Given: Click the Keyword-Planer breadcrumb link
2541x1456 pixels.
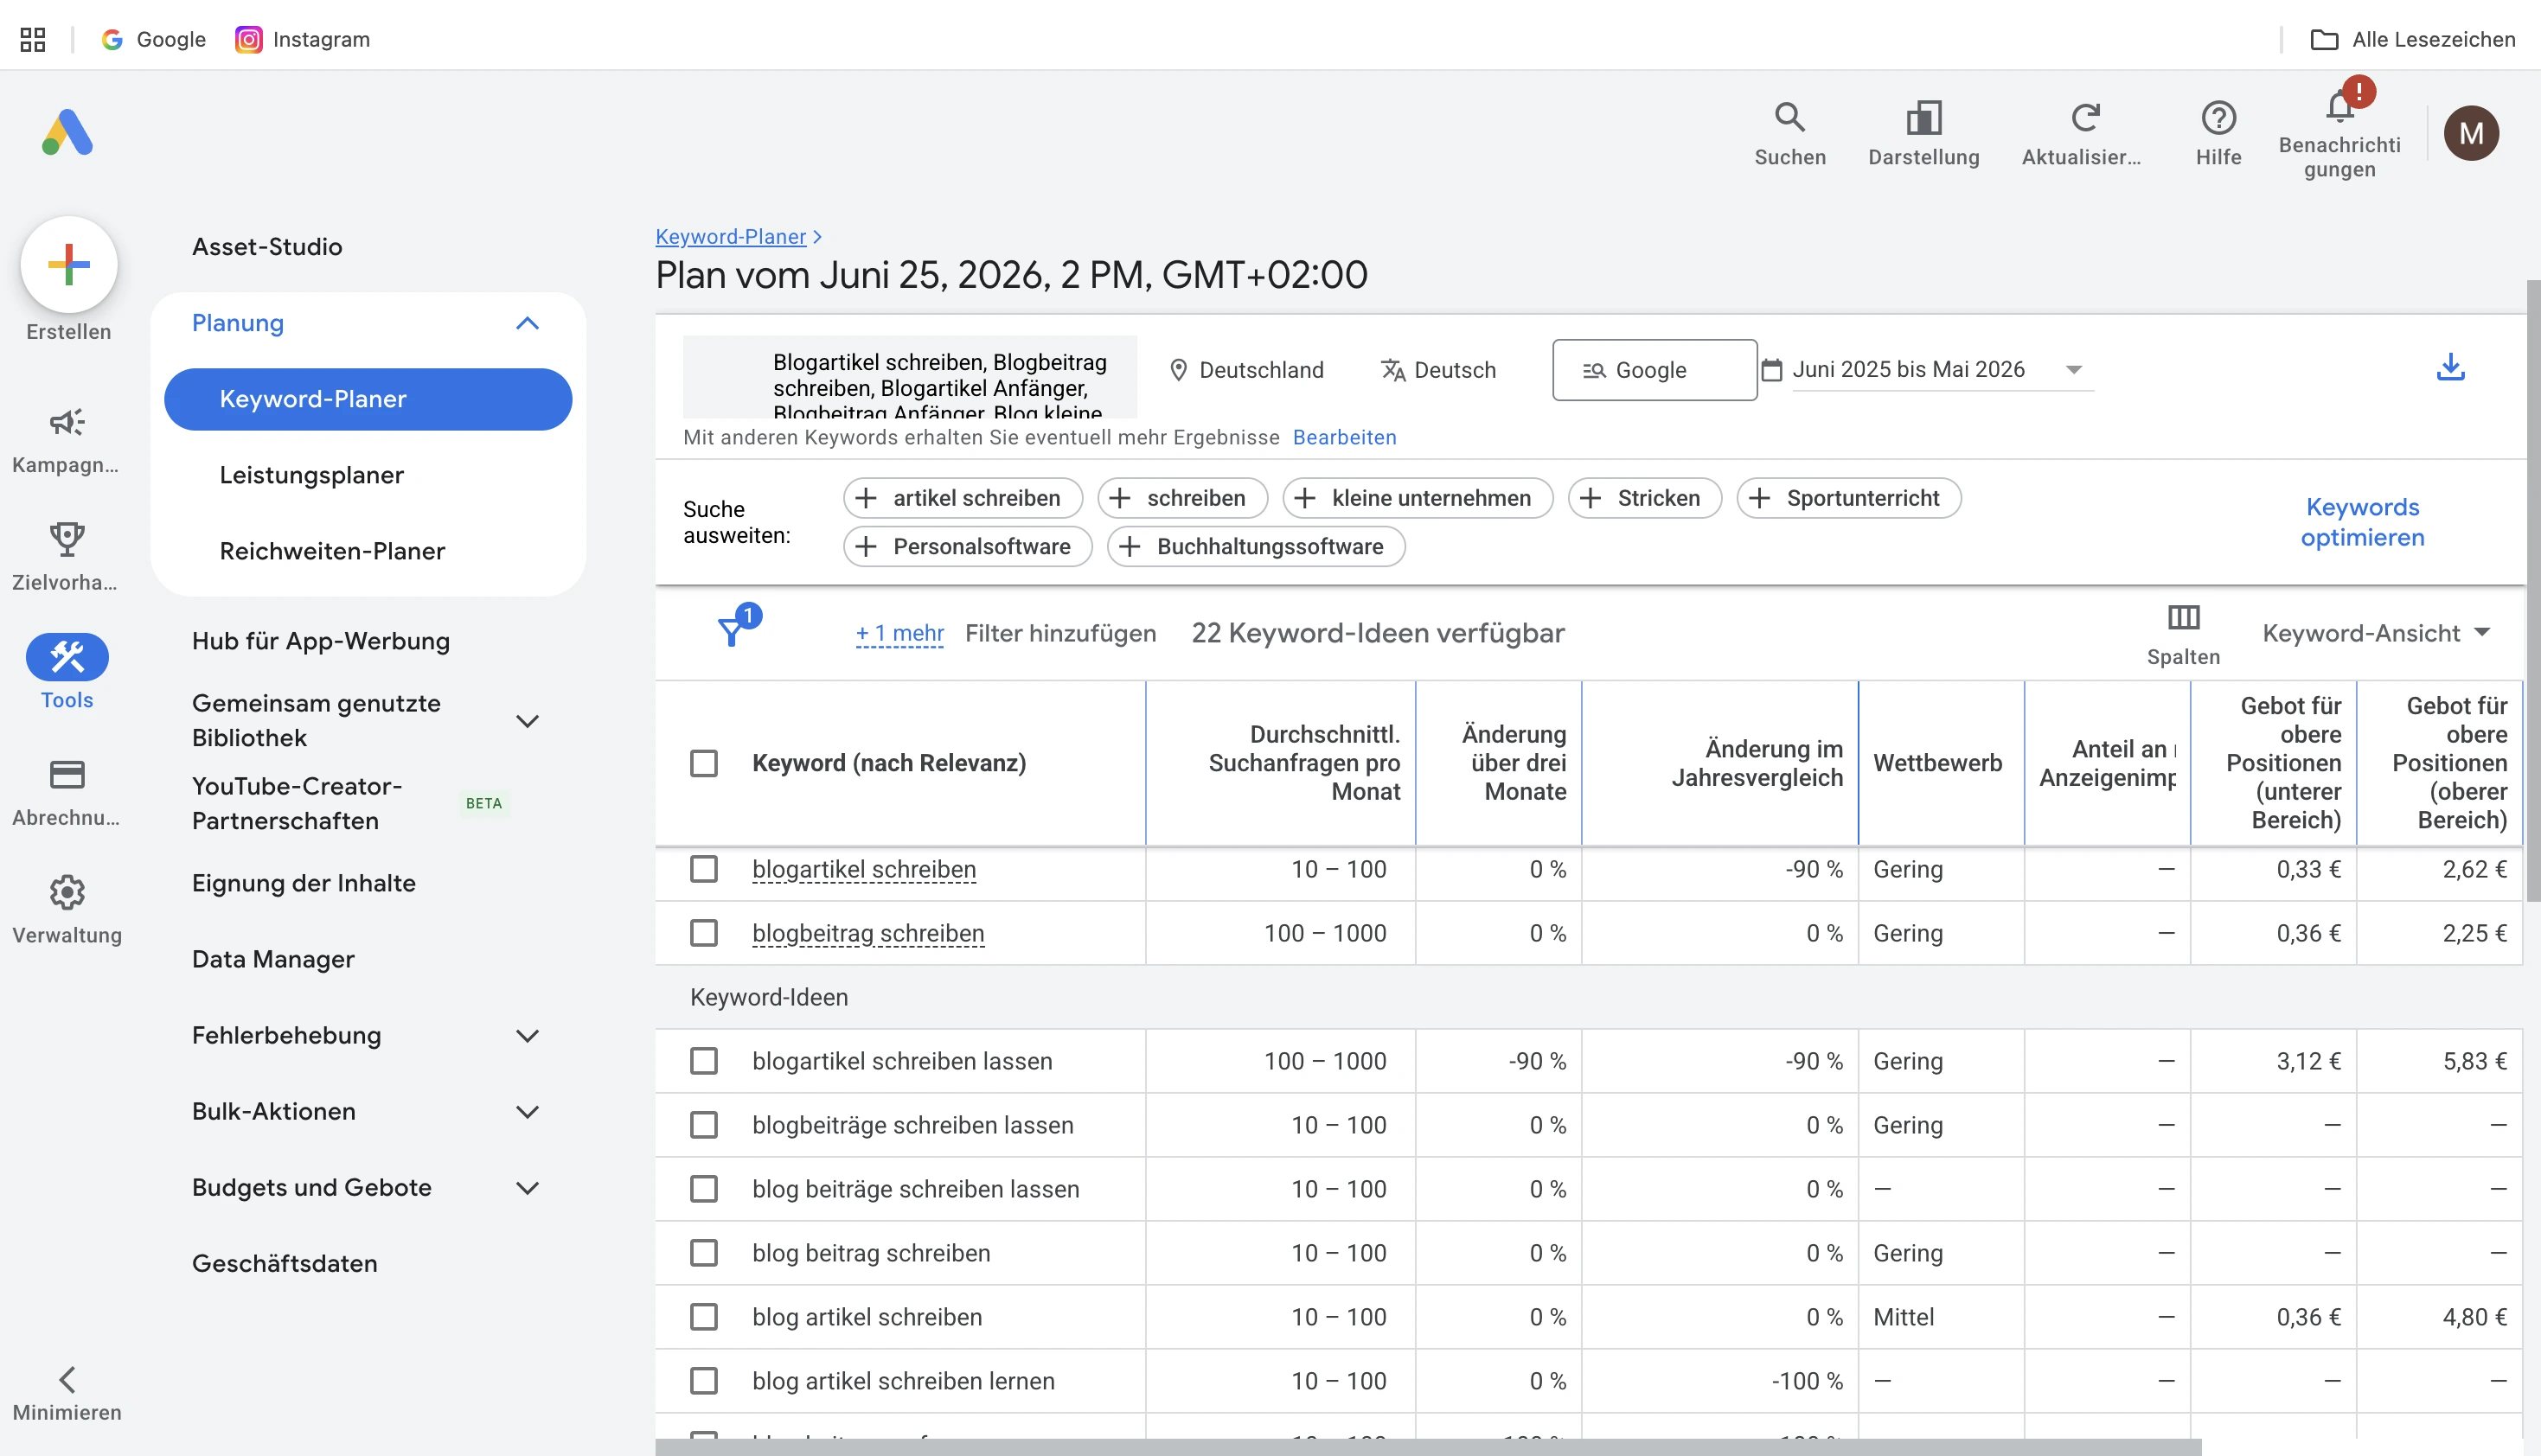Looking at the screenshot, I should (730, 237).
